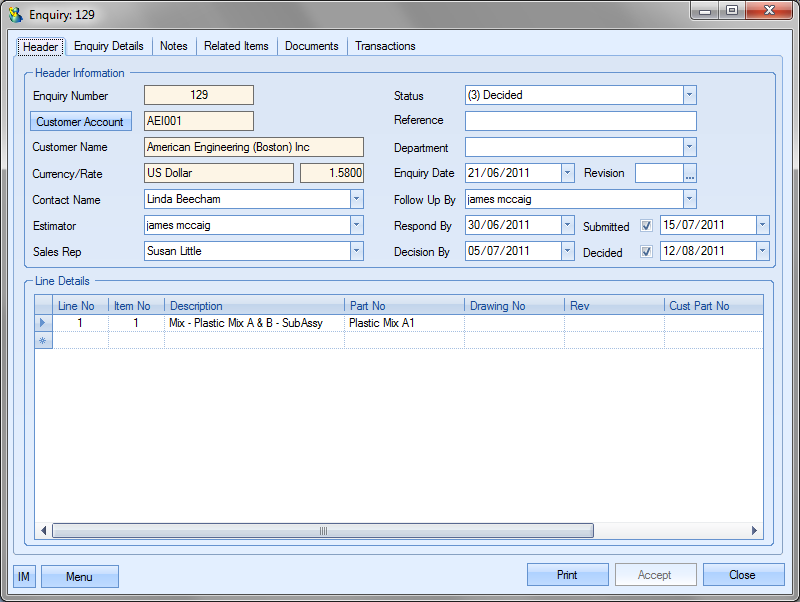Image resolution: width=800 pixels, height=602 pixels.
Task: Open the Documents tab
Action: [311, 46]
